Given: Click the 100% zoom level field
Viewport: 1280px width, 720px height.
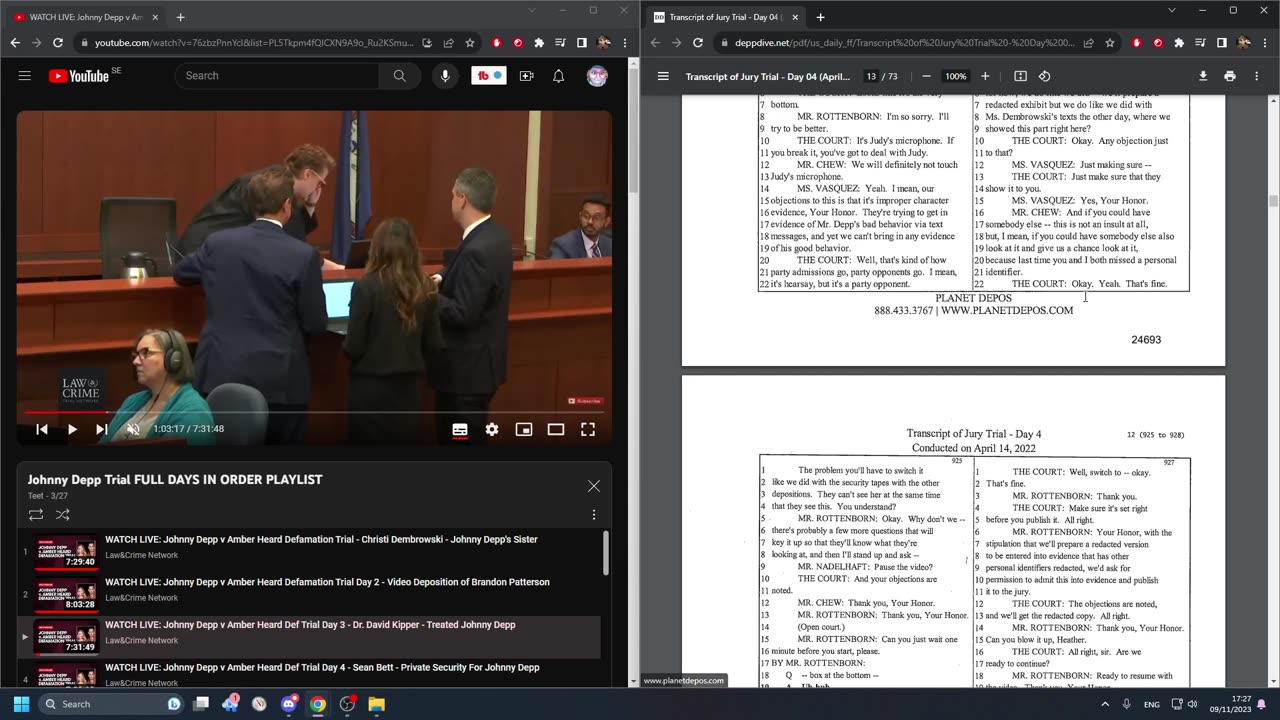Looking at the screenshot, I should click(956, 76).
